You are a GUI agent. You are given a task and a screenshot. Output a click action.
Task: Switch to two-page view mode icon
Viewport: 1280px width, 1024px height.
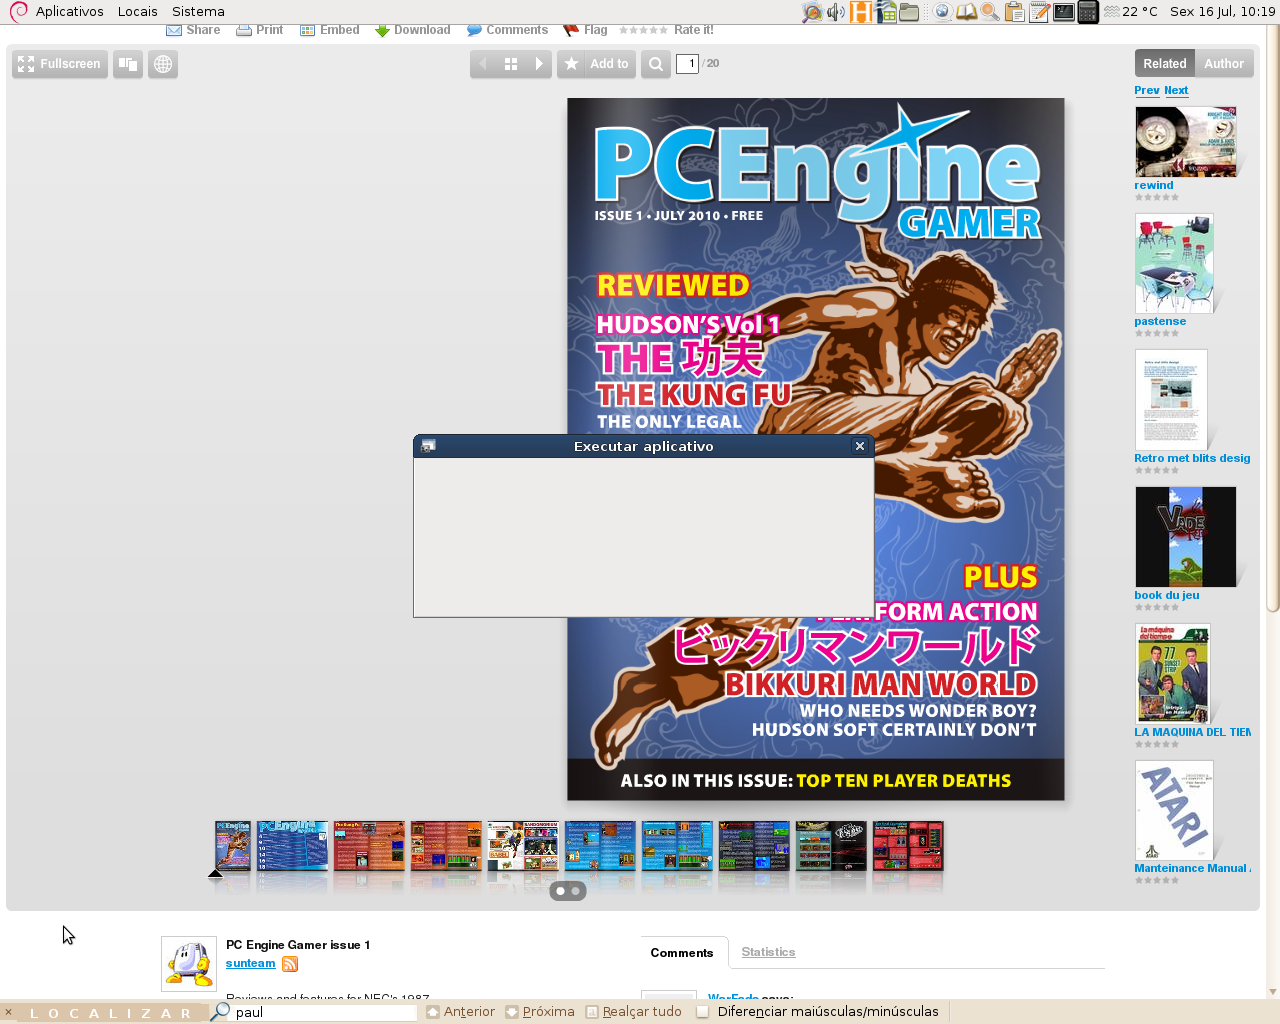pyautogui.click(x=128, y=64)
